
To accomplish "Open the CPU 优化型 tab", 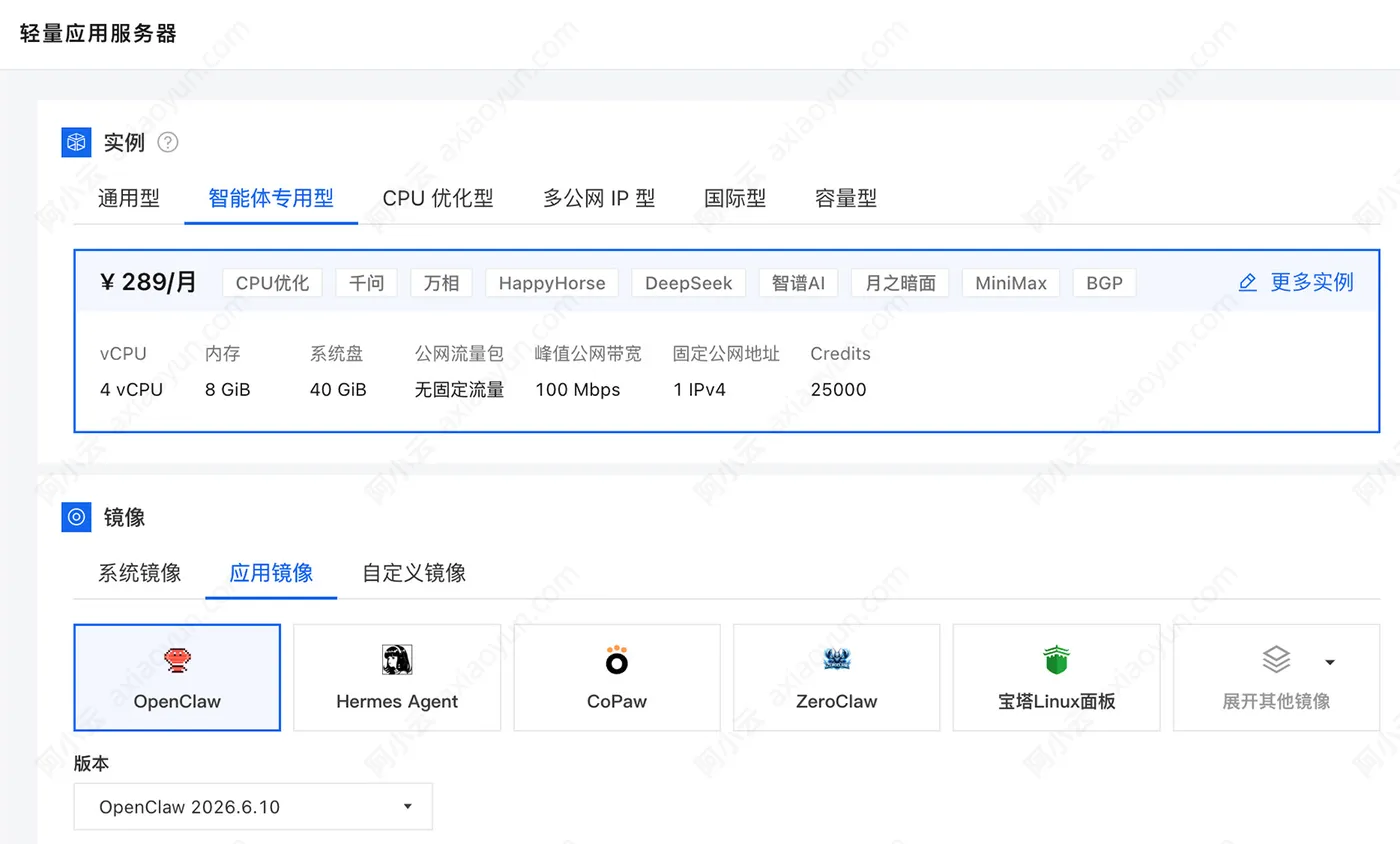I will pyautogui.click(x=438, y=198).
